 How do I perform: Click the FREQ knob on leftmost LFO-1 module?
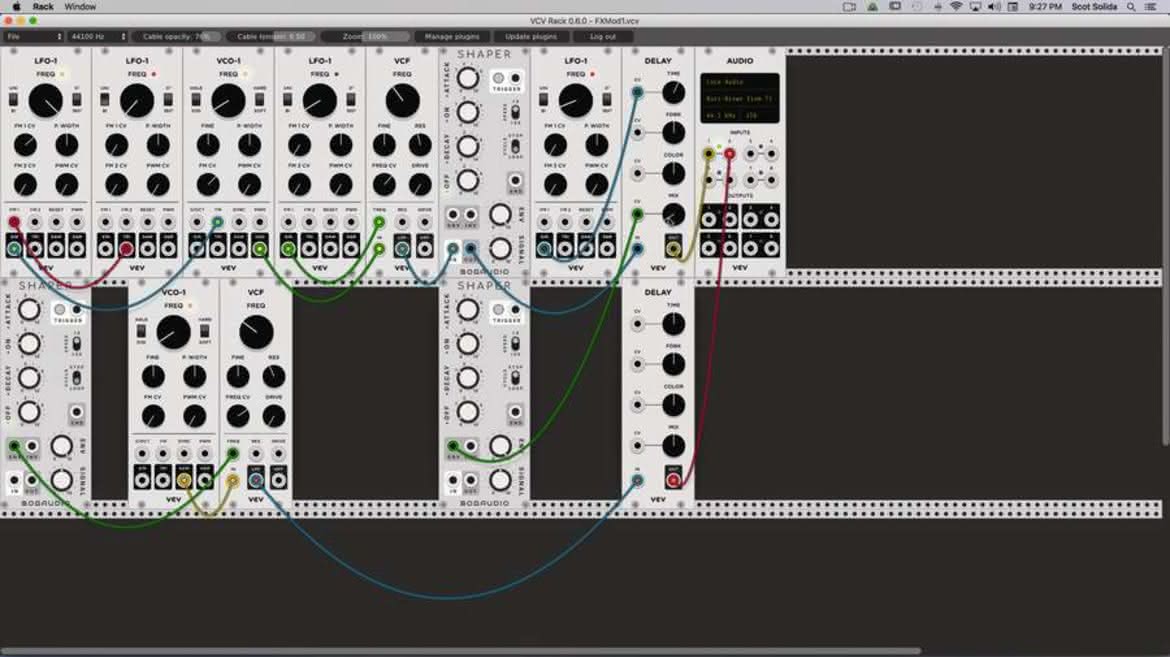46,101
